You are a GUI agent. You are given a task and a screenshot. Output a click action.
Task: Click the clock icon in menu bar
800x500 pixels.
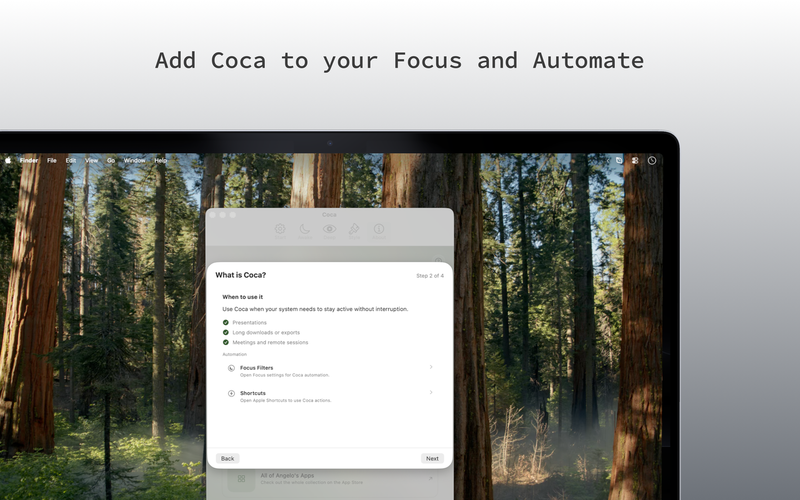(652, 160)
